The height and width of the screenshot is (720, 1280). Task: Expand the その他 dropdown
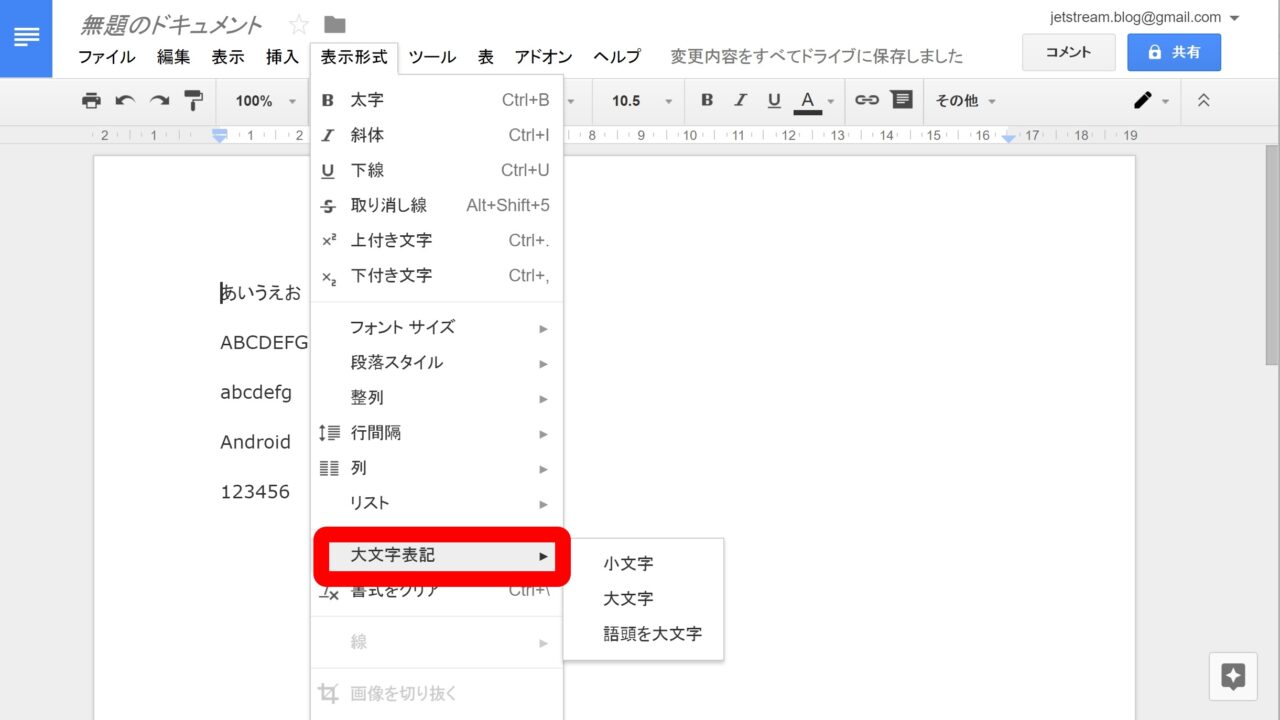(x=965, y=101)
